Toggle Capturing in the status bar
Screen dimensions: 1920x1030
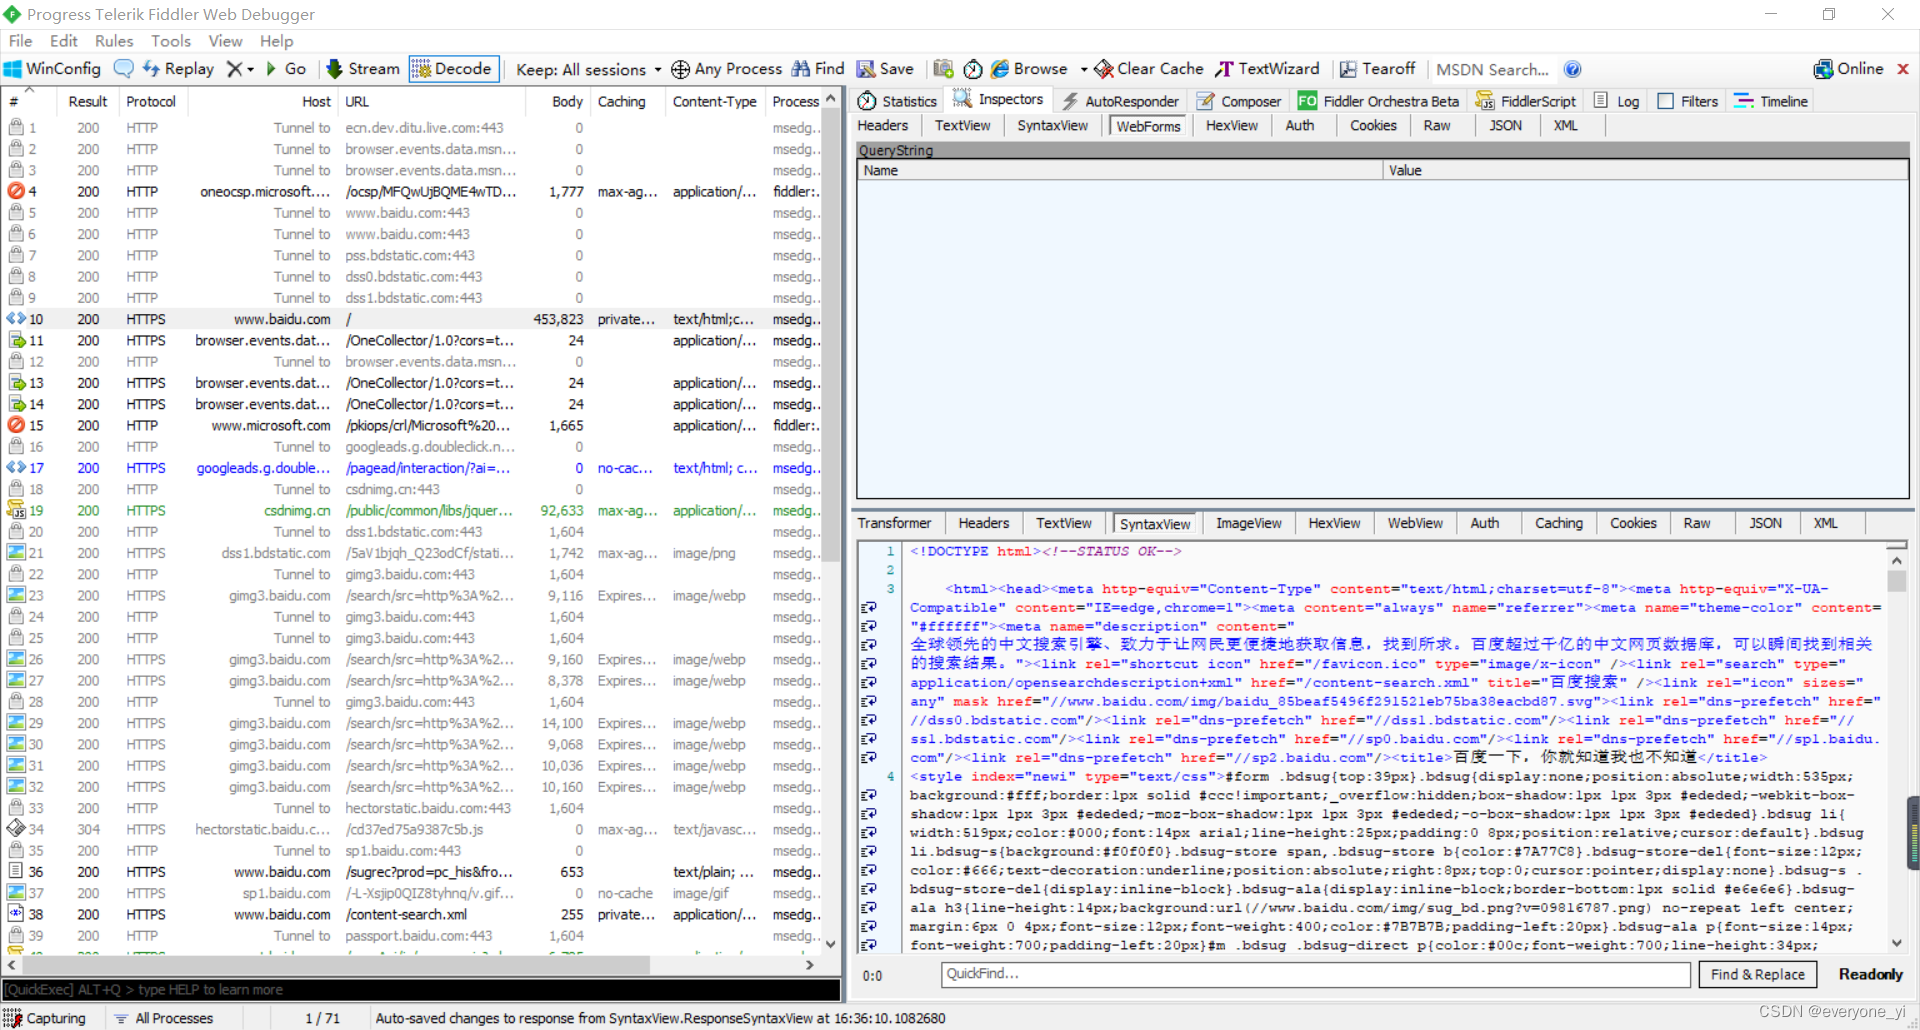point(45,1018)
